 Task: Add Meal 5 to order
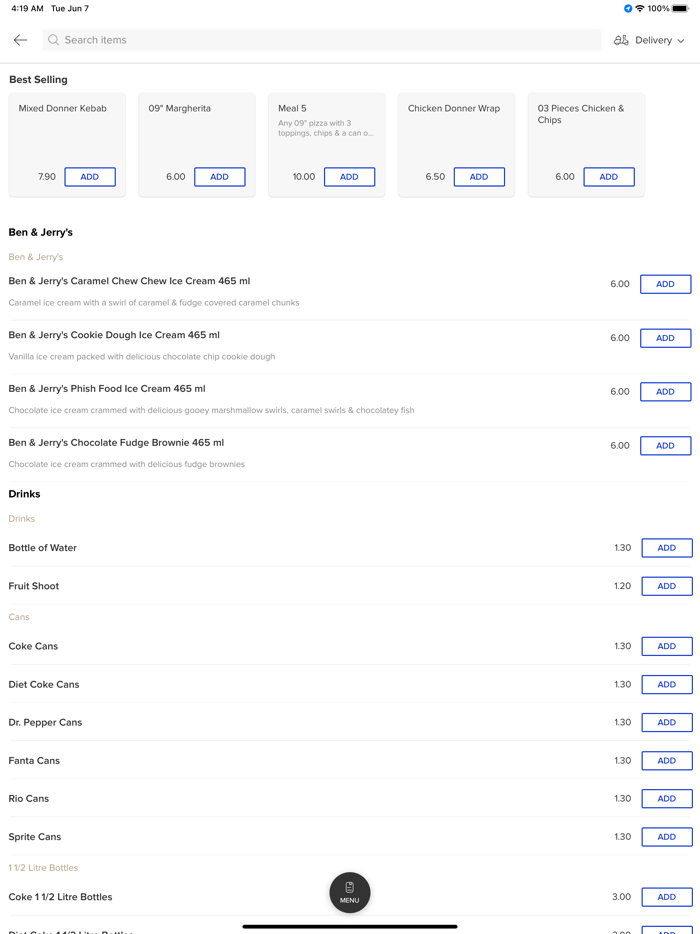[x=349, y=177]
